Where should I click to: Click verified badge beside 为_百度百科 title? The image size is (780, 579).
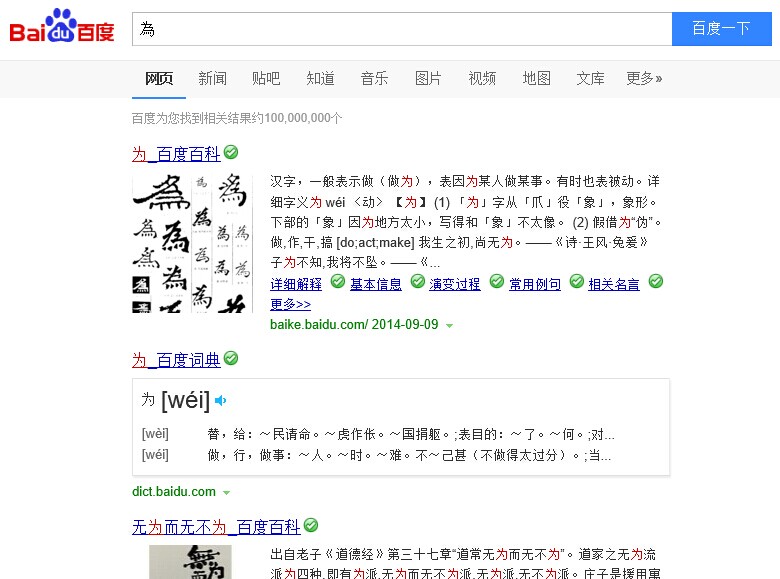coord(231,152)
